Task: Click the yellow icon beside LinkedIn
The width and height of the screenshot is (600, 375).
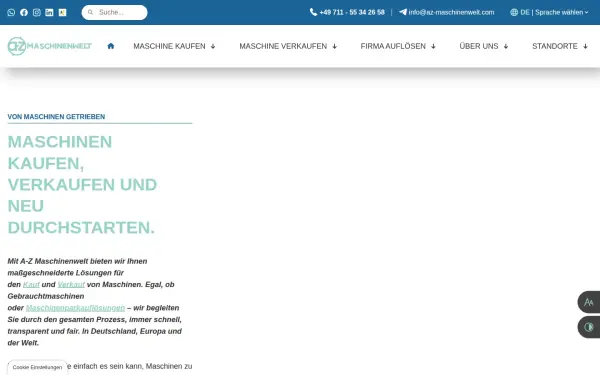Action: (x=62, y=12)
